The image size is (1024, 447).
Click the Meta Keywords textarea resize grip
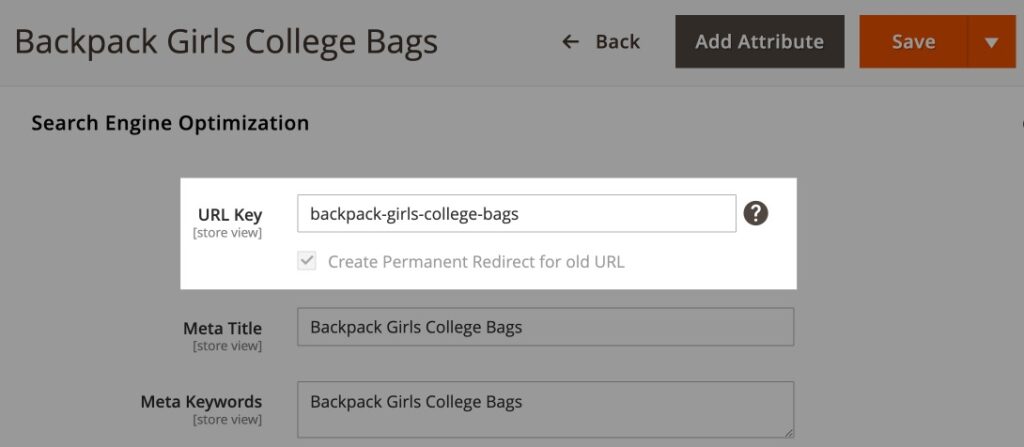789,433
